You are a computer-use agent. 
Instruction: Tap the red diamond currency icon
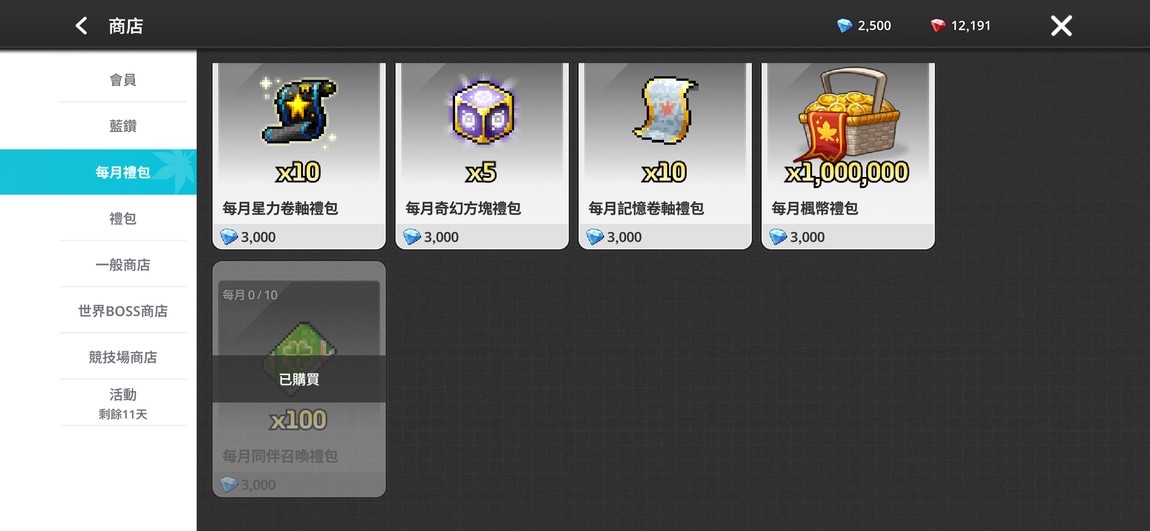[x=938, y=26]
